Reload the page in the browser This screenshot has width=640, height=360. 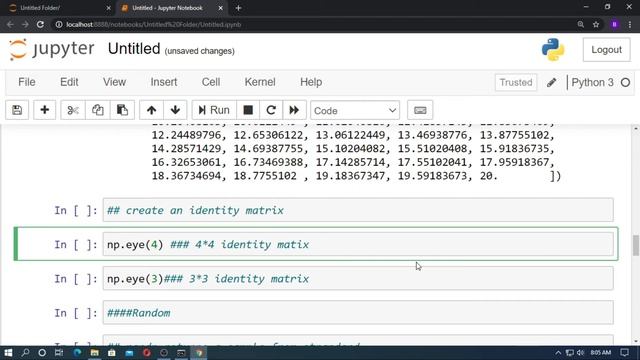coord(40,24)
